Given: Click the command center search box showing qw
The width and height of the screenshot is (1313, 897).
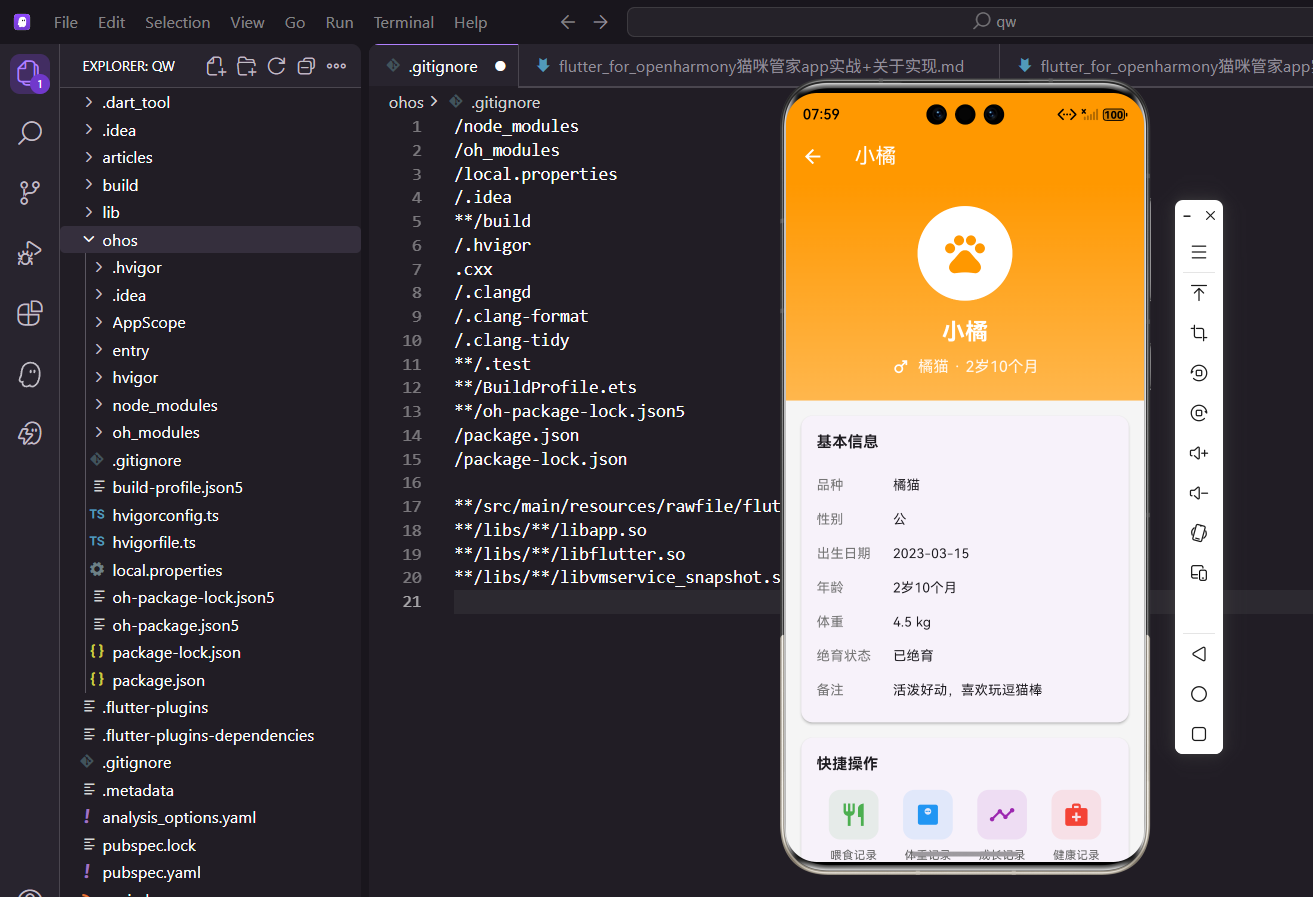Looking at the screenshot, I should [970, 22].
